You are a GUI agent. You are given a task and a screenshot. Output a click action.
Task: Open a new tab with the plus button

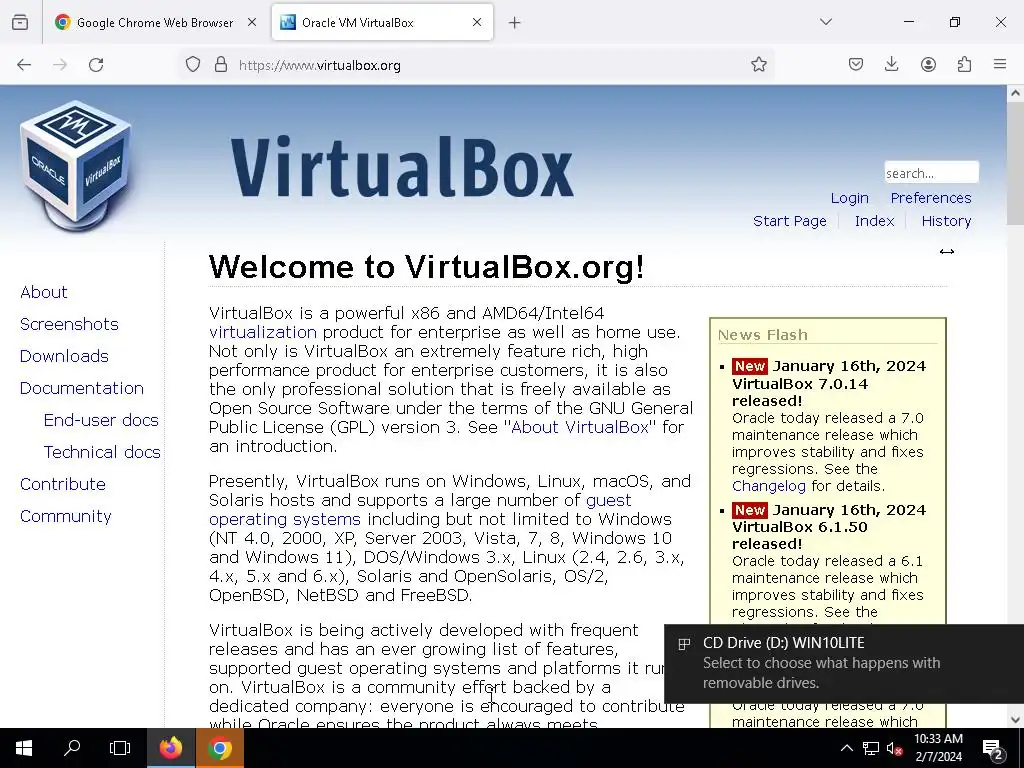click(515, 23)
